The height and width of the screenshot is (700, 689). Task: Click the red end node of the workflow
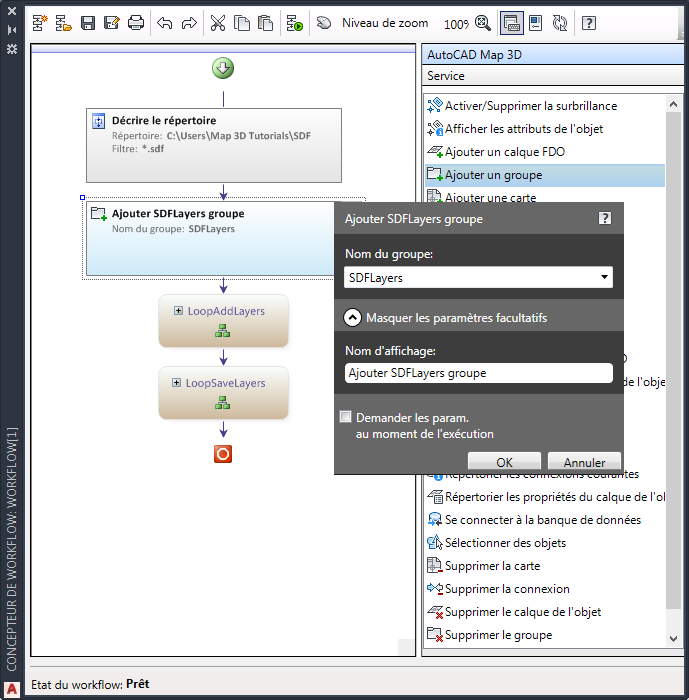coord(223,454)
